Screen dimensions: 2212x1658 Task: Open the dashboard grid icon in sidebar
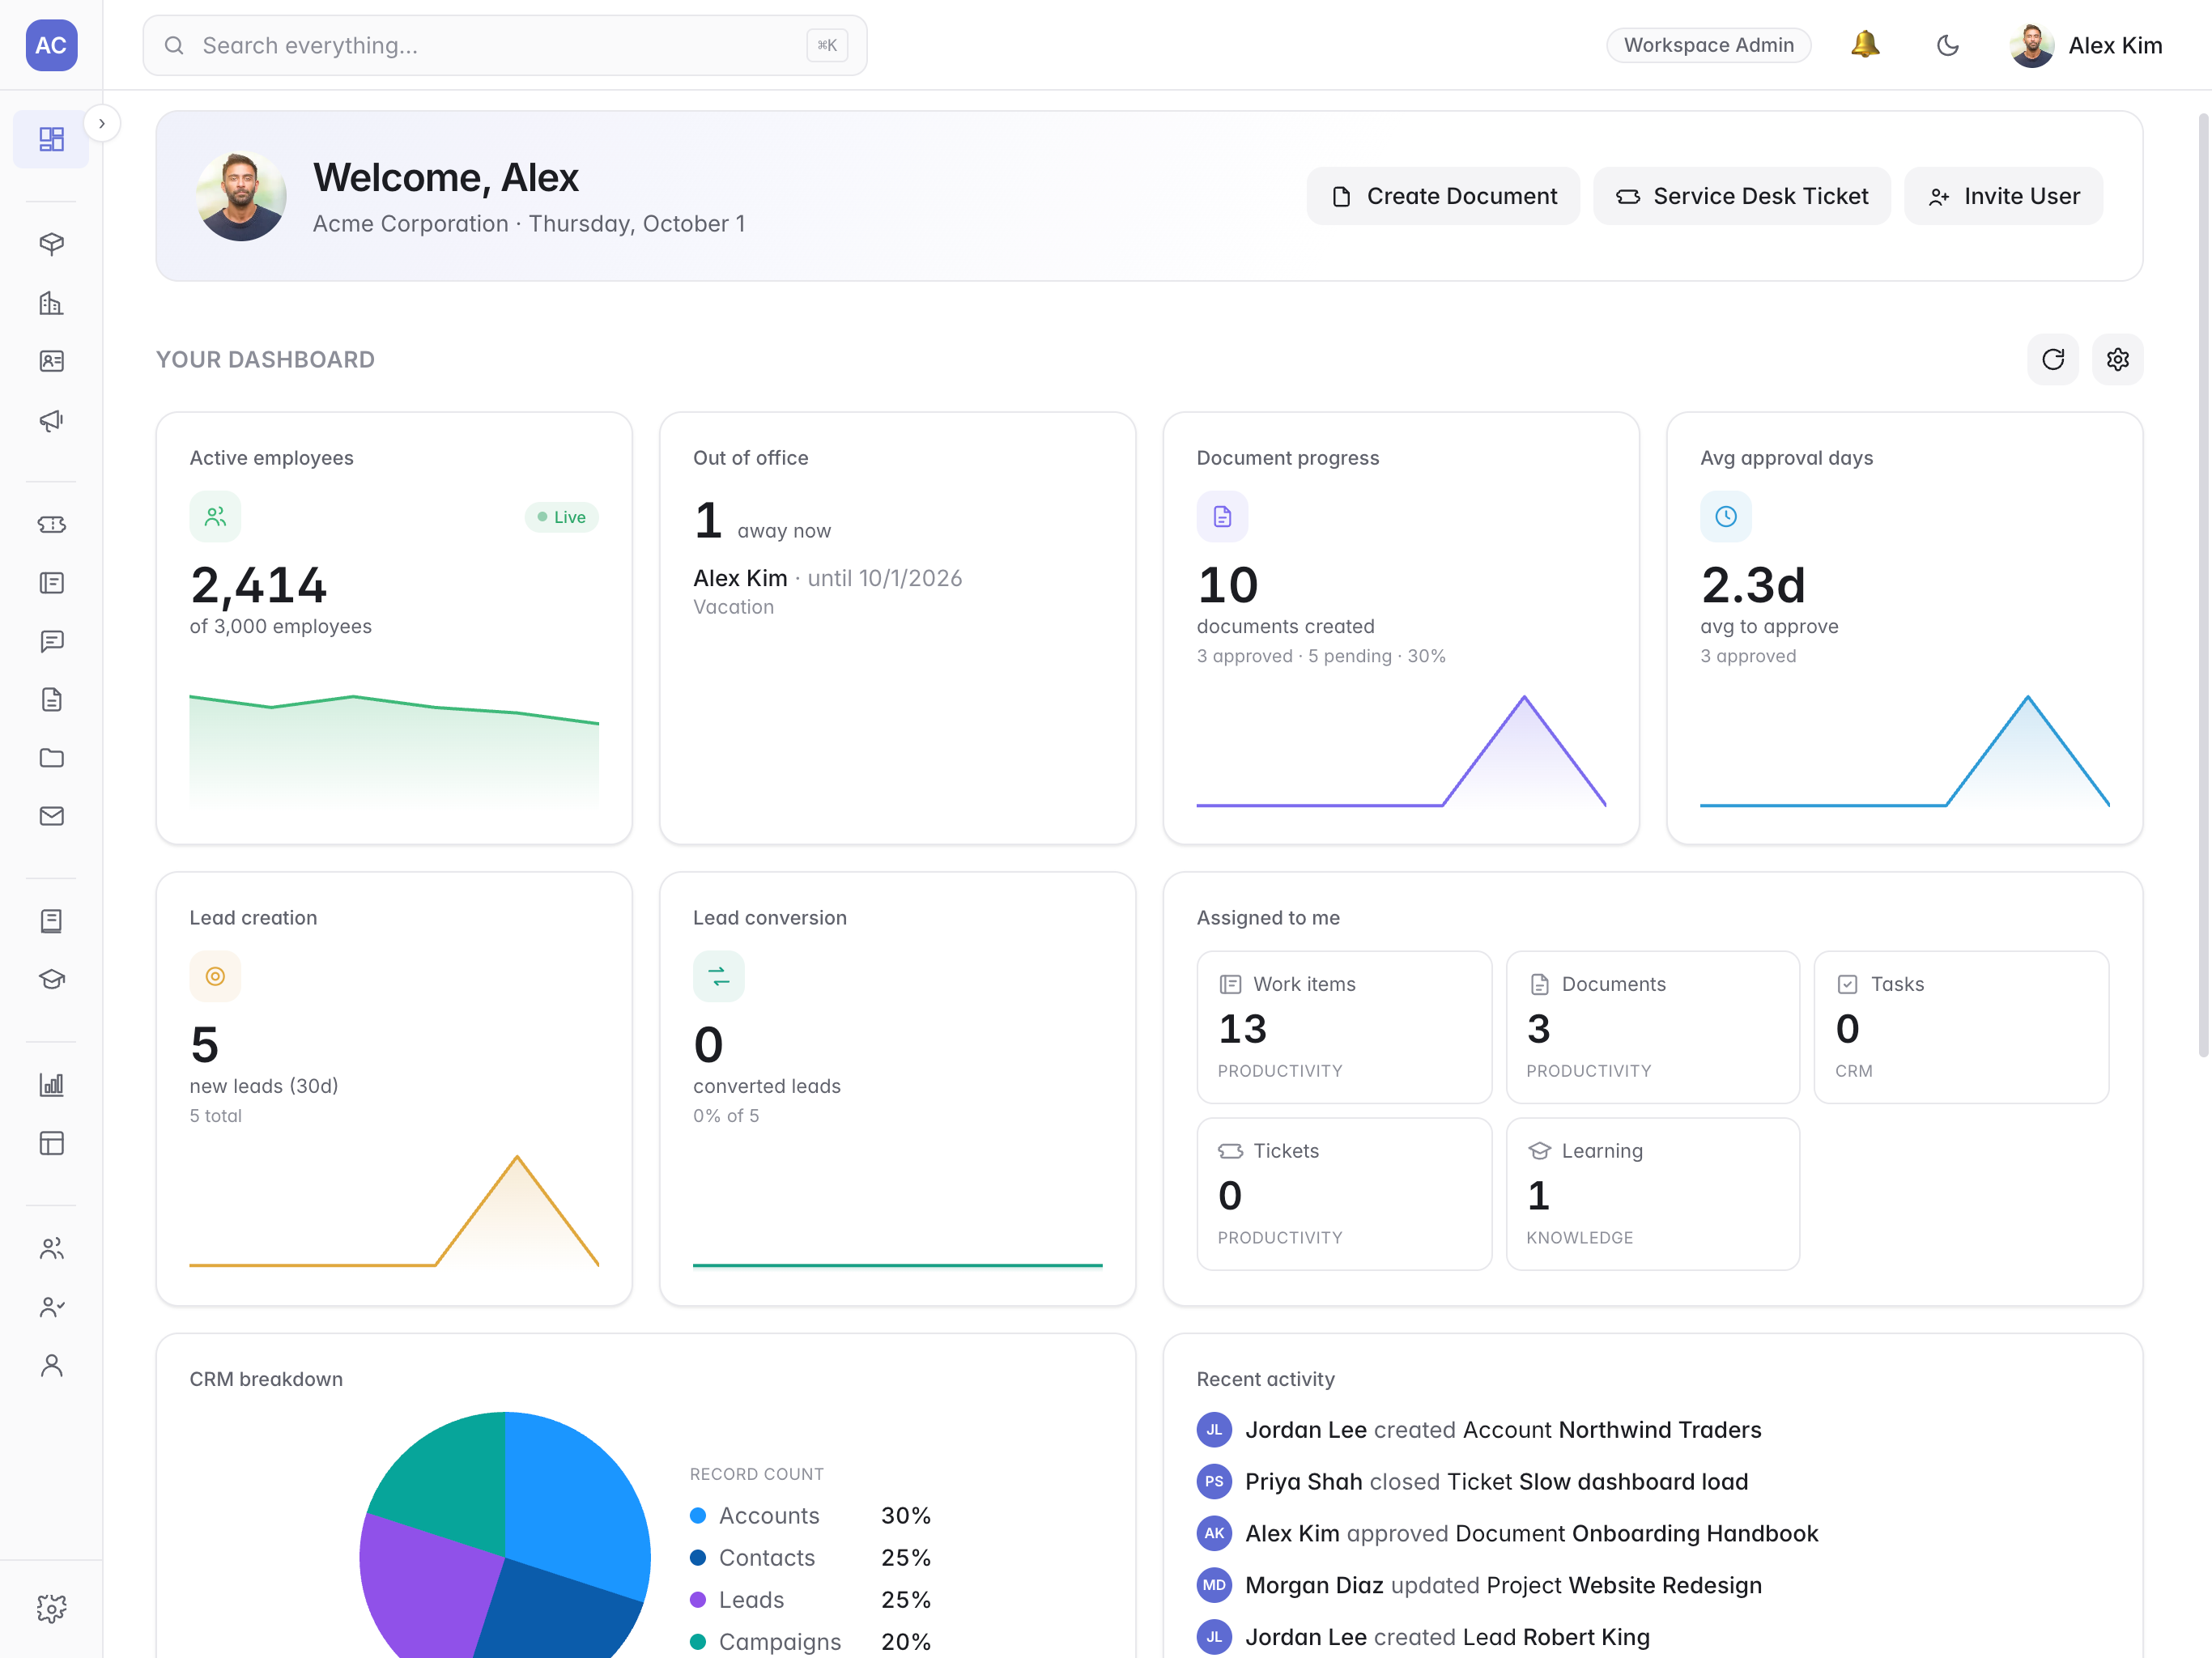coord(51,139)
